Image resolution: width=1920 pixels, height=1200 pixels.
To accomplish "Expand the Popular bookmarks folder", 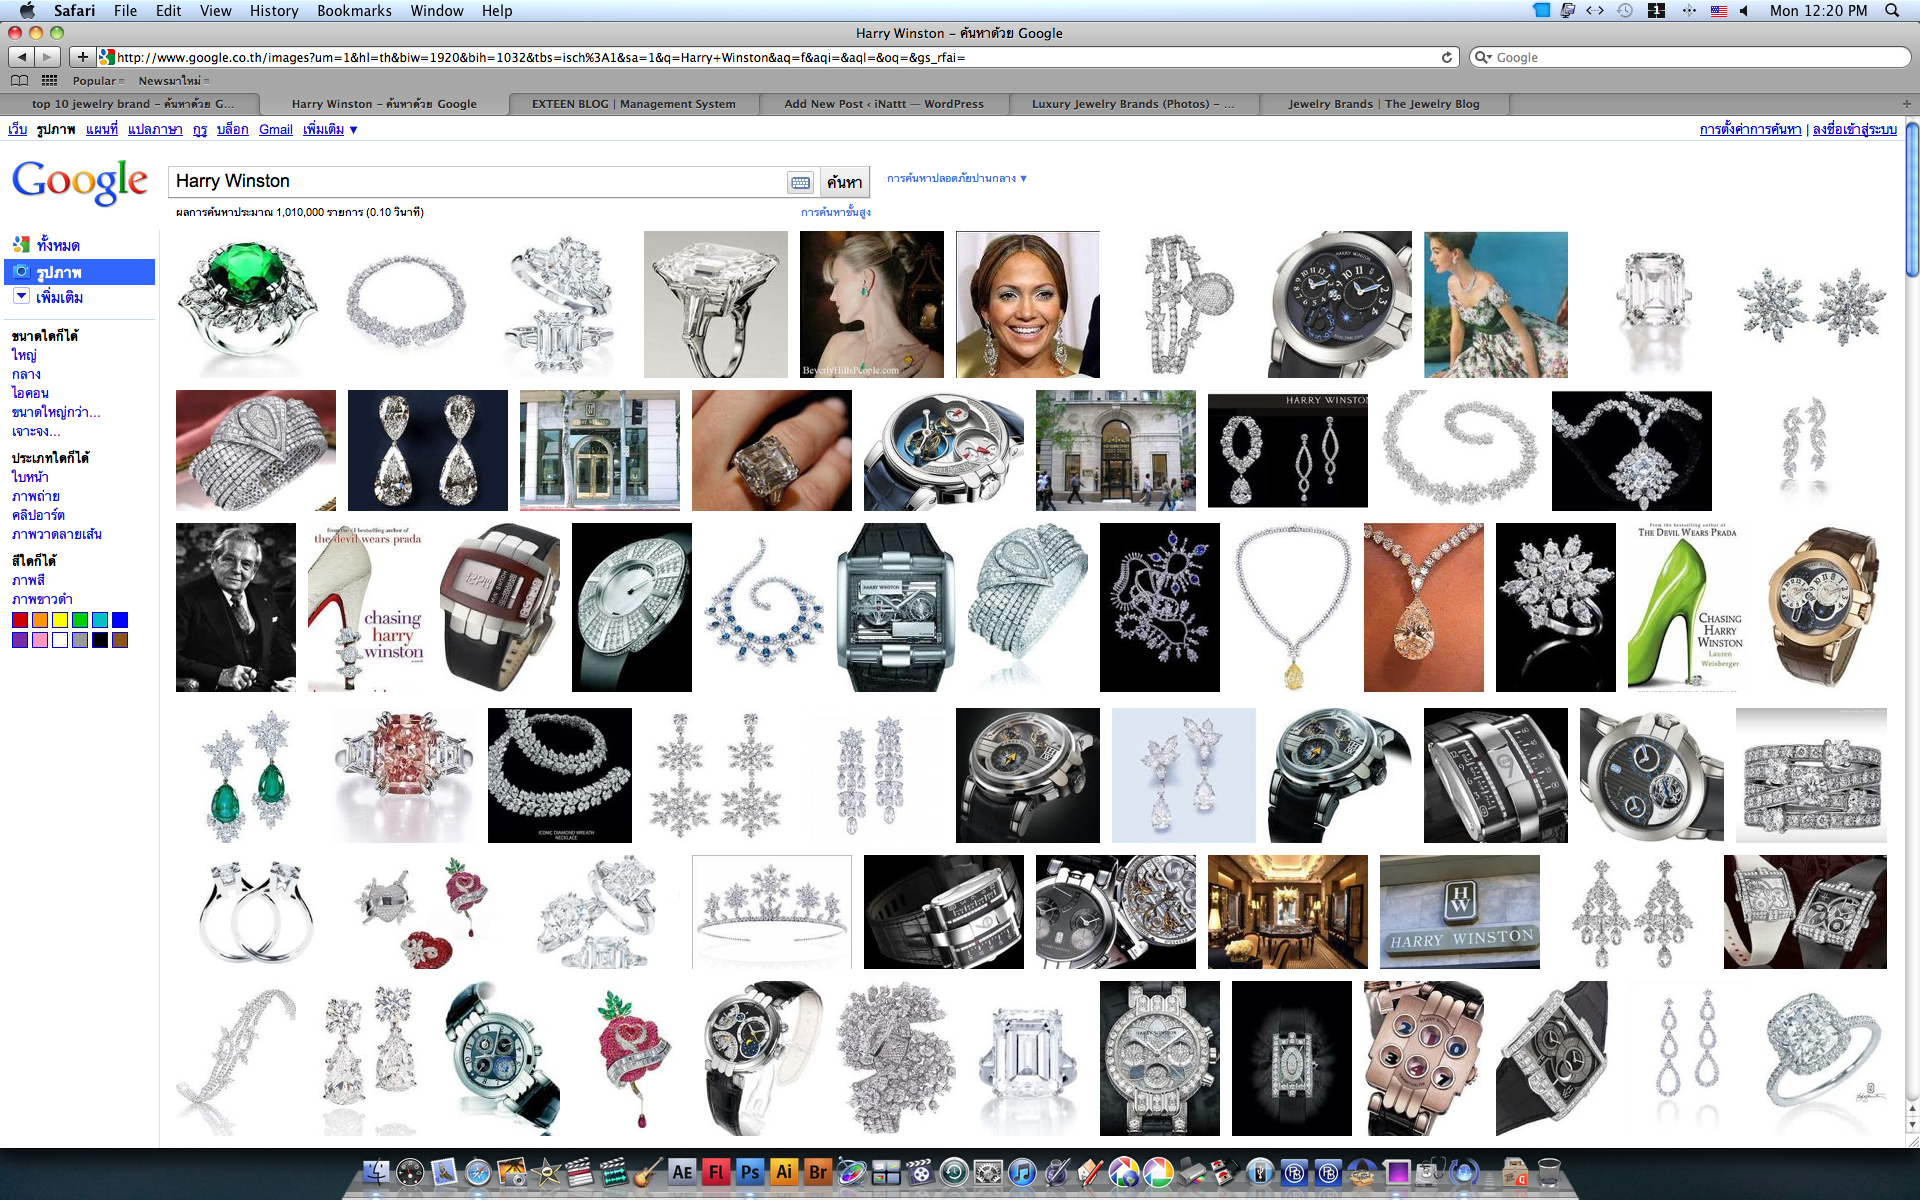I will point(98,81).
